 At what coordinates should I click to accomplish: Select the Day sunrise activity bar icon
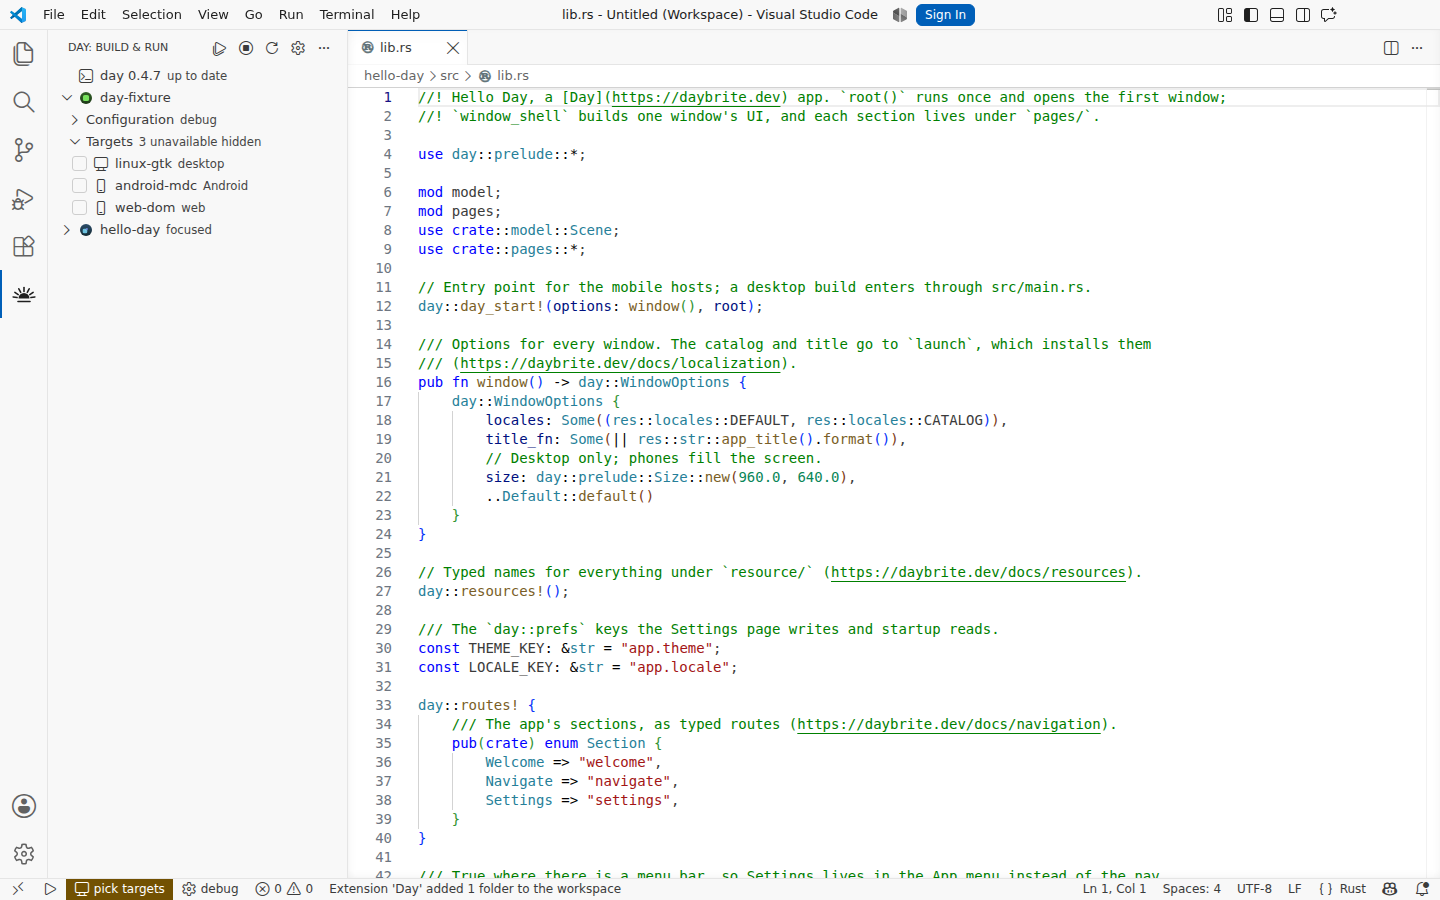point(24,294)
